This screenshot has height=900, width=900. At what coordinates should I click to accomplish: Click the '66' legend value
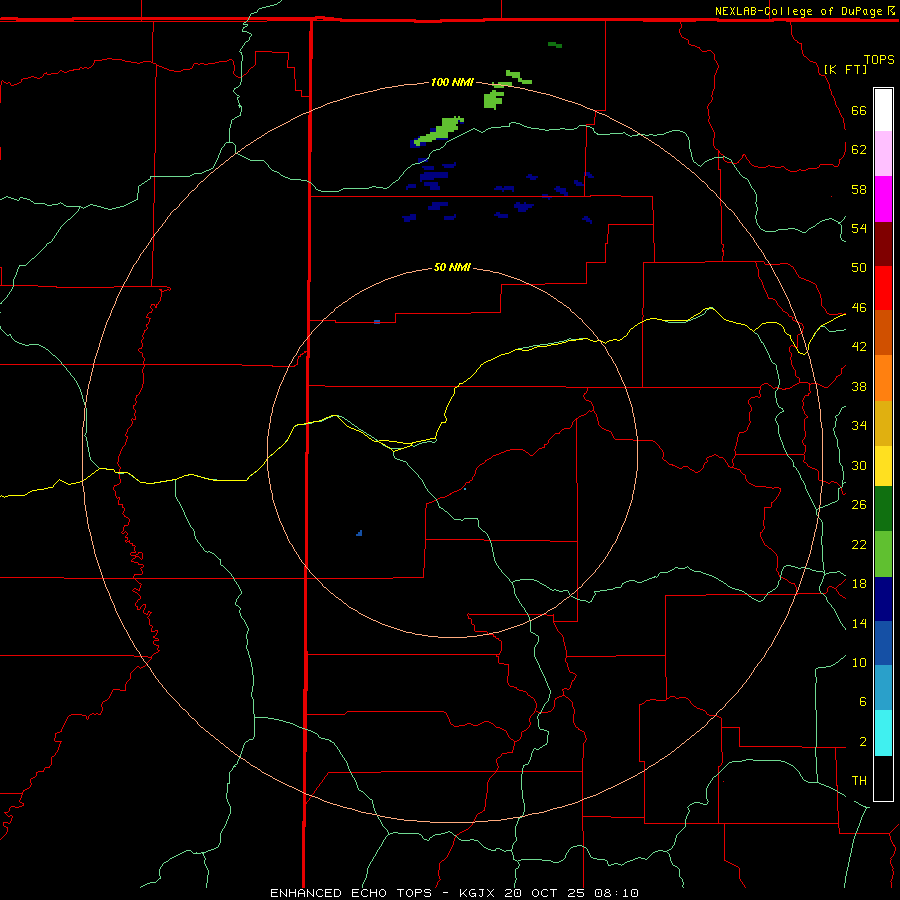pos(859,110)
